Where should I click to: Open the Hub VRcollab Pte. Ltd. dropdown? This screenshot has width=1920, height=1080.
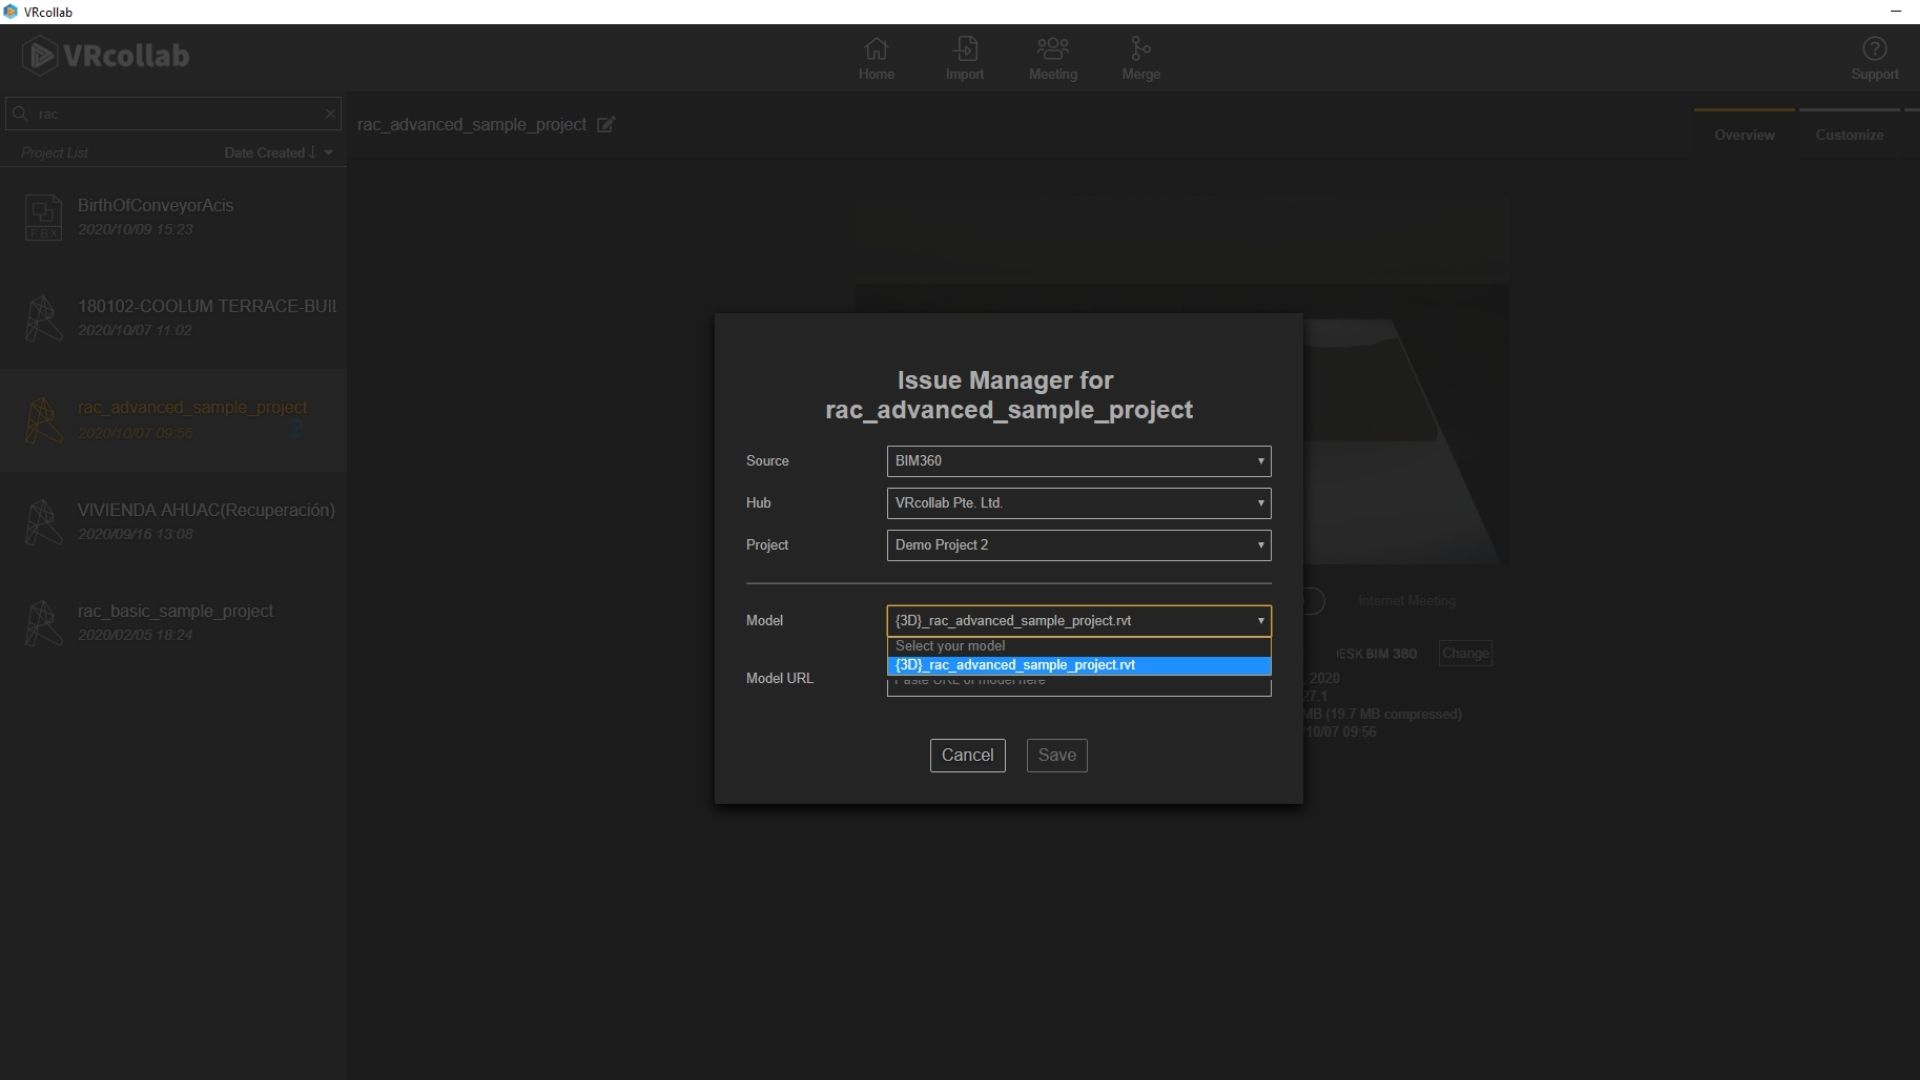1078,503
